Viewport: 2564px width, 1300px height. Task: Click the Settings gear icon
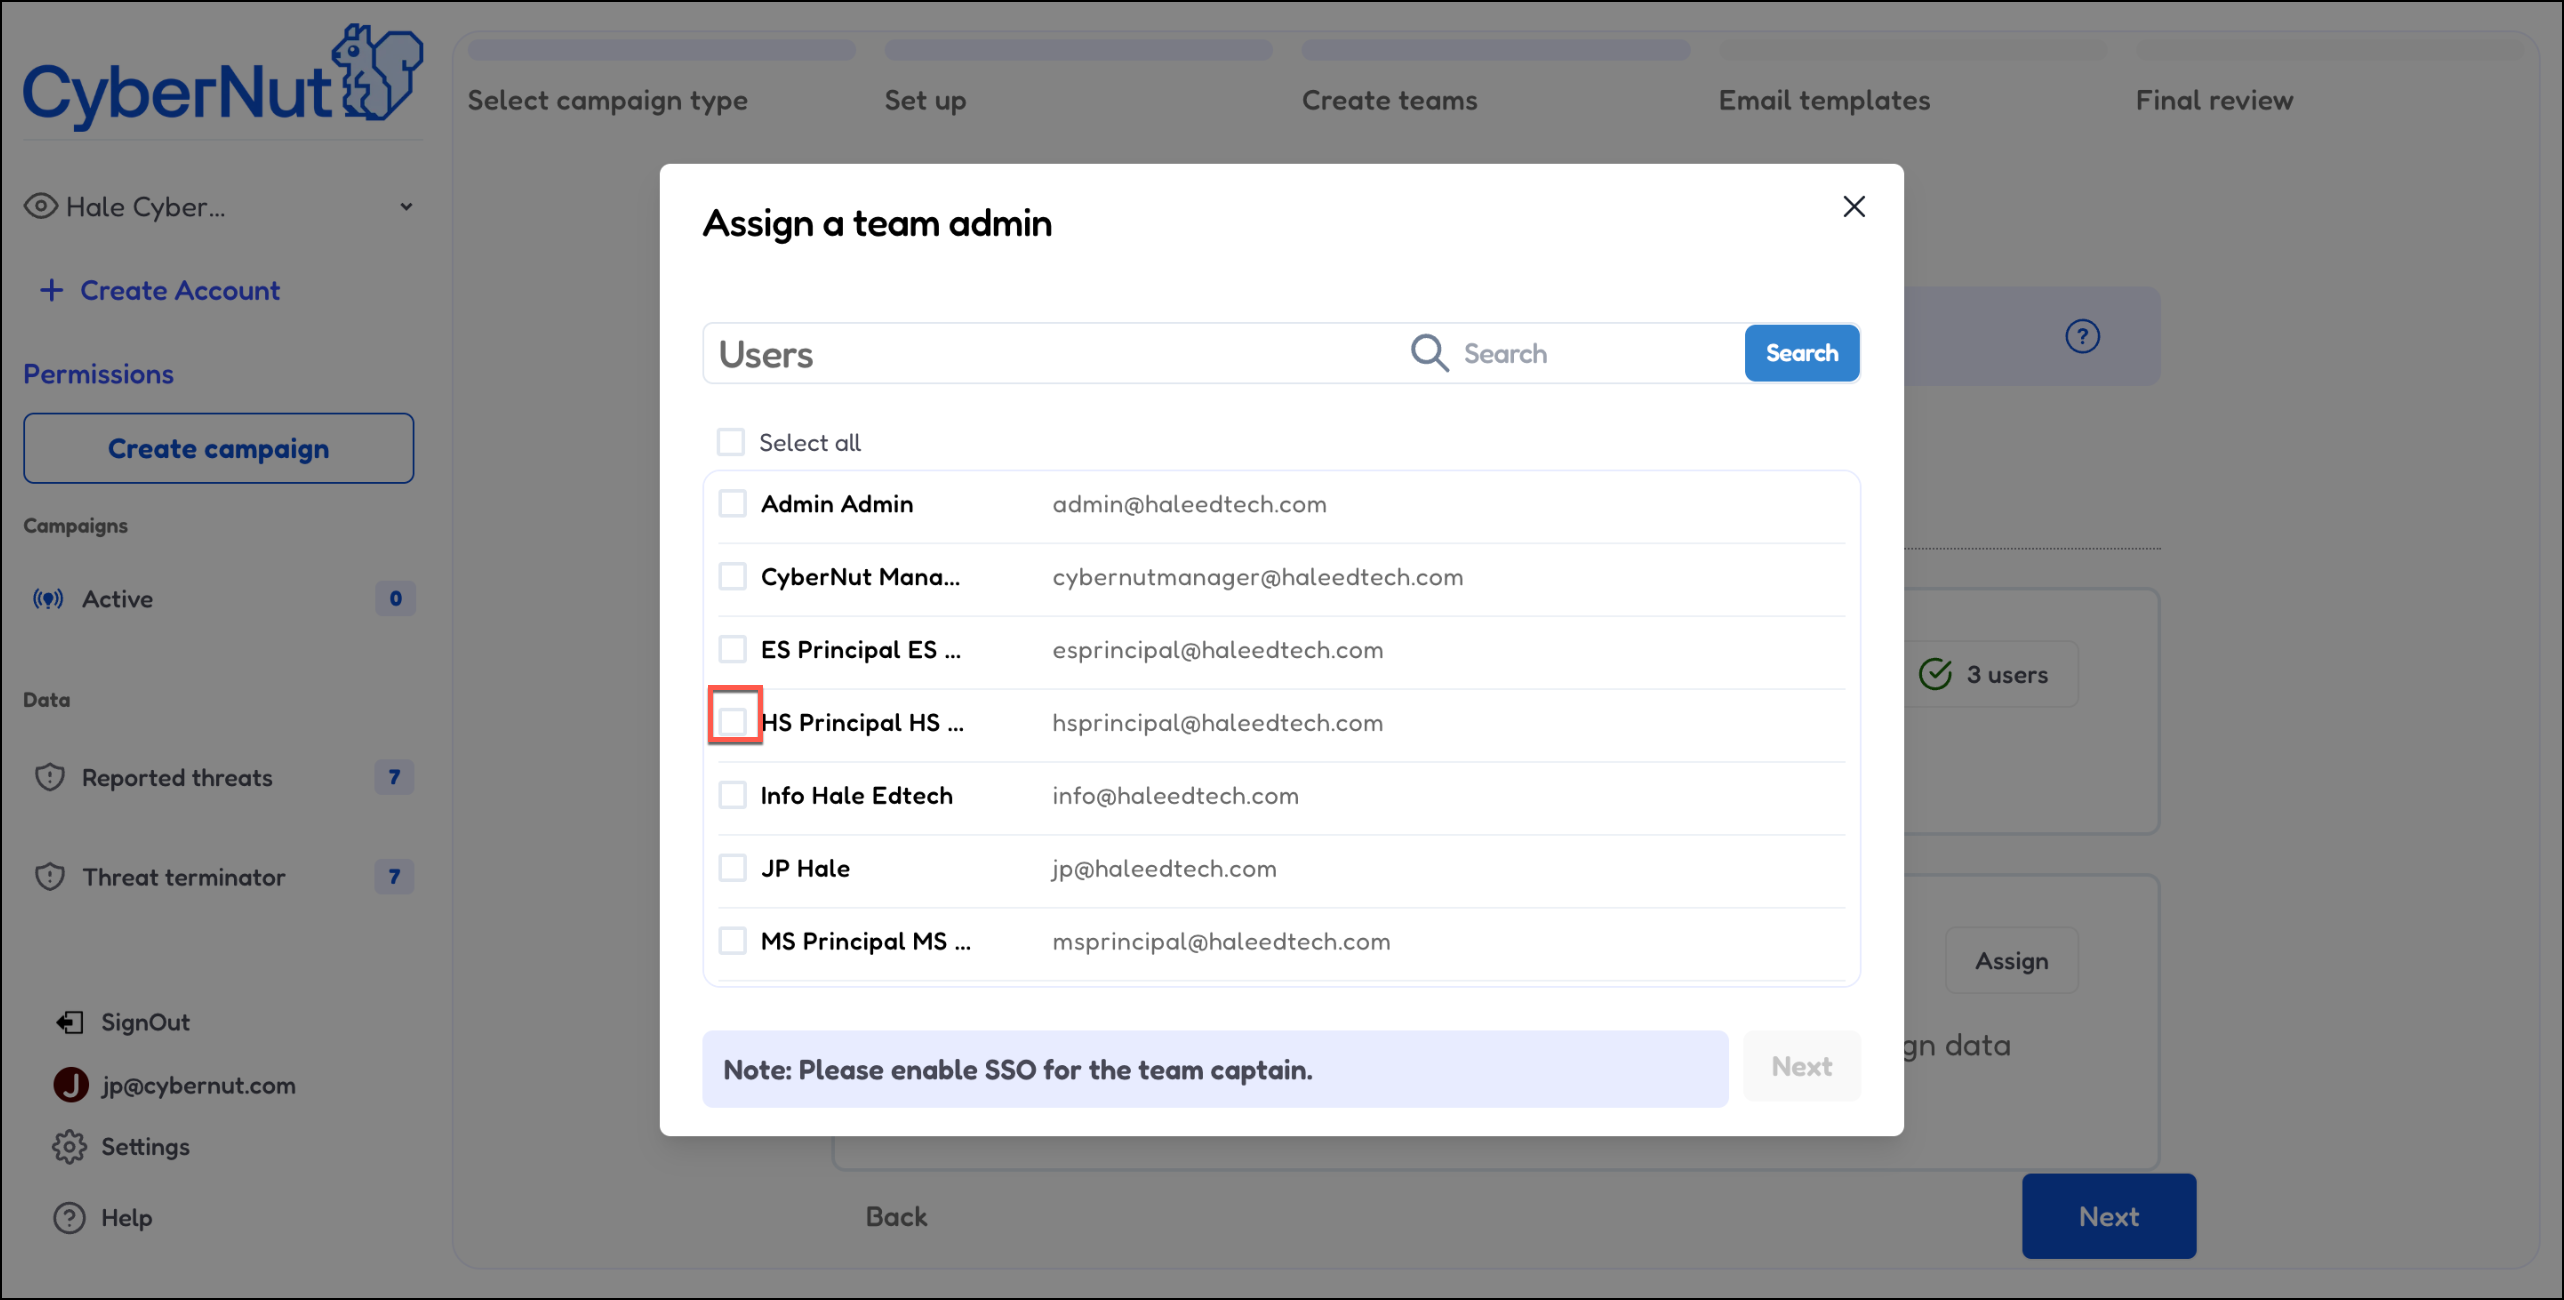[69, 1147]
